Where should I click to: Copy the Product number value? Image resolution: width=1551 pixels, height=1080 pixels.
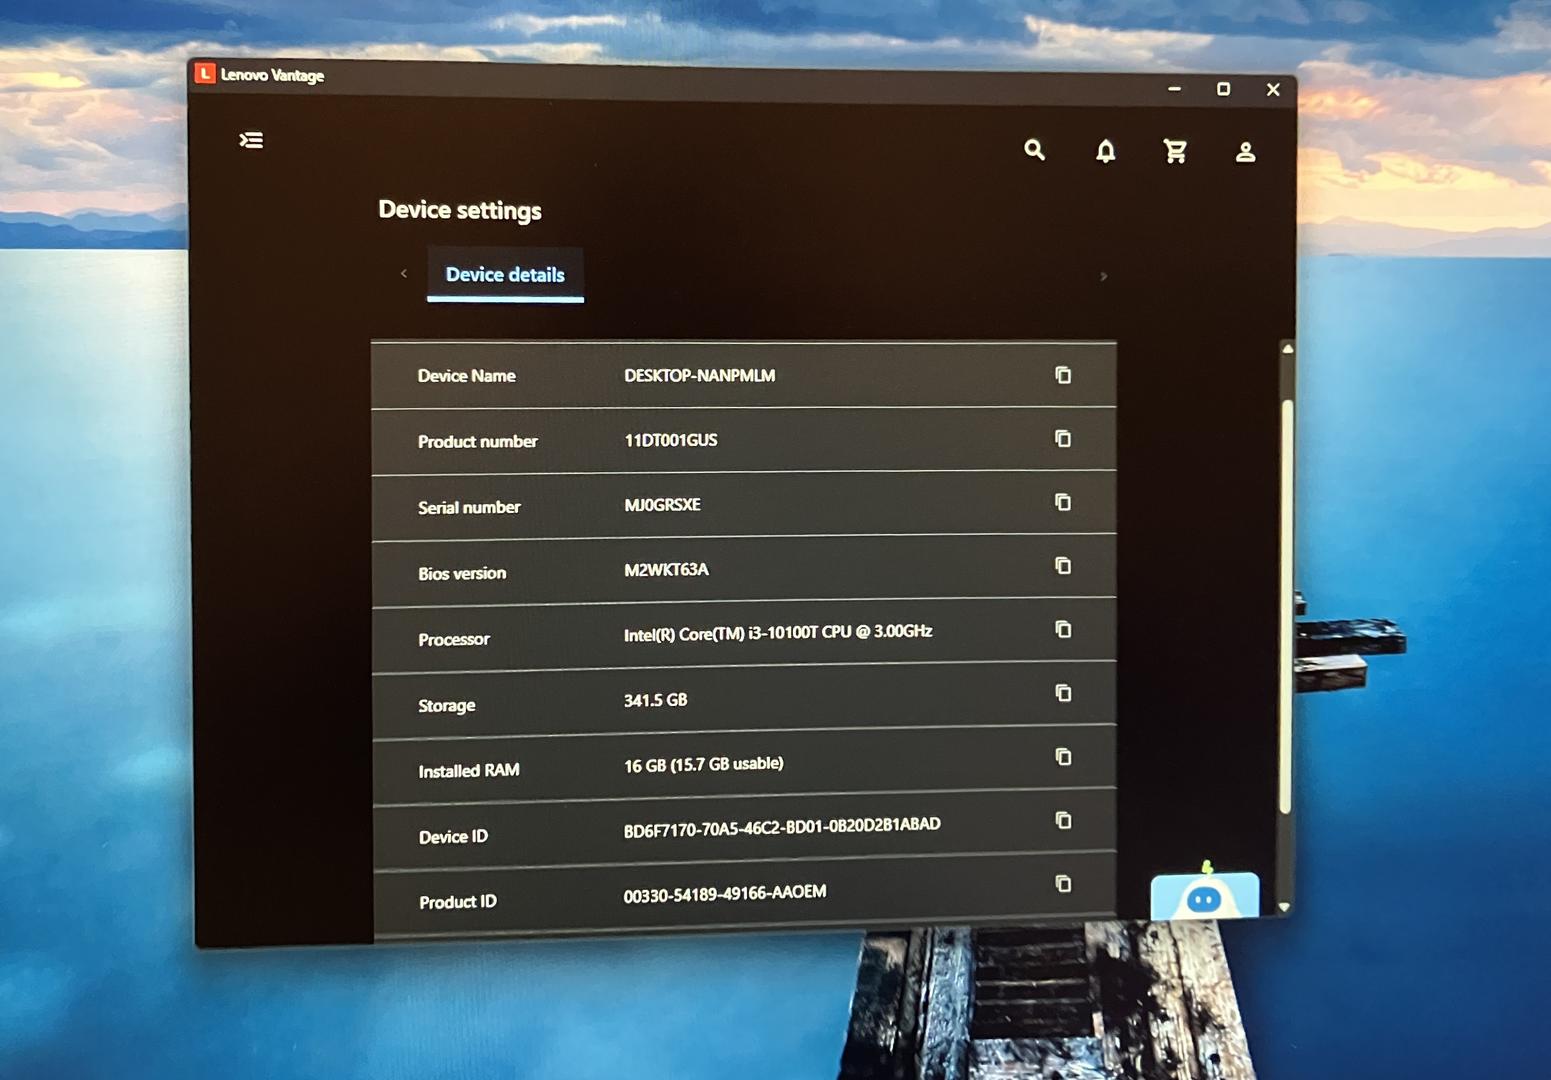point(1063,439)
